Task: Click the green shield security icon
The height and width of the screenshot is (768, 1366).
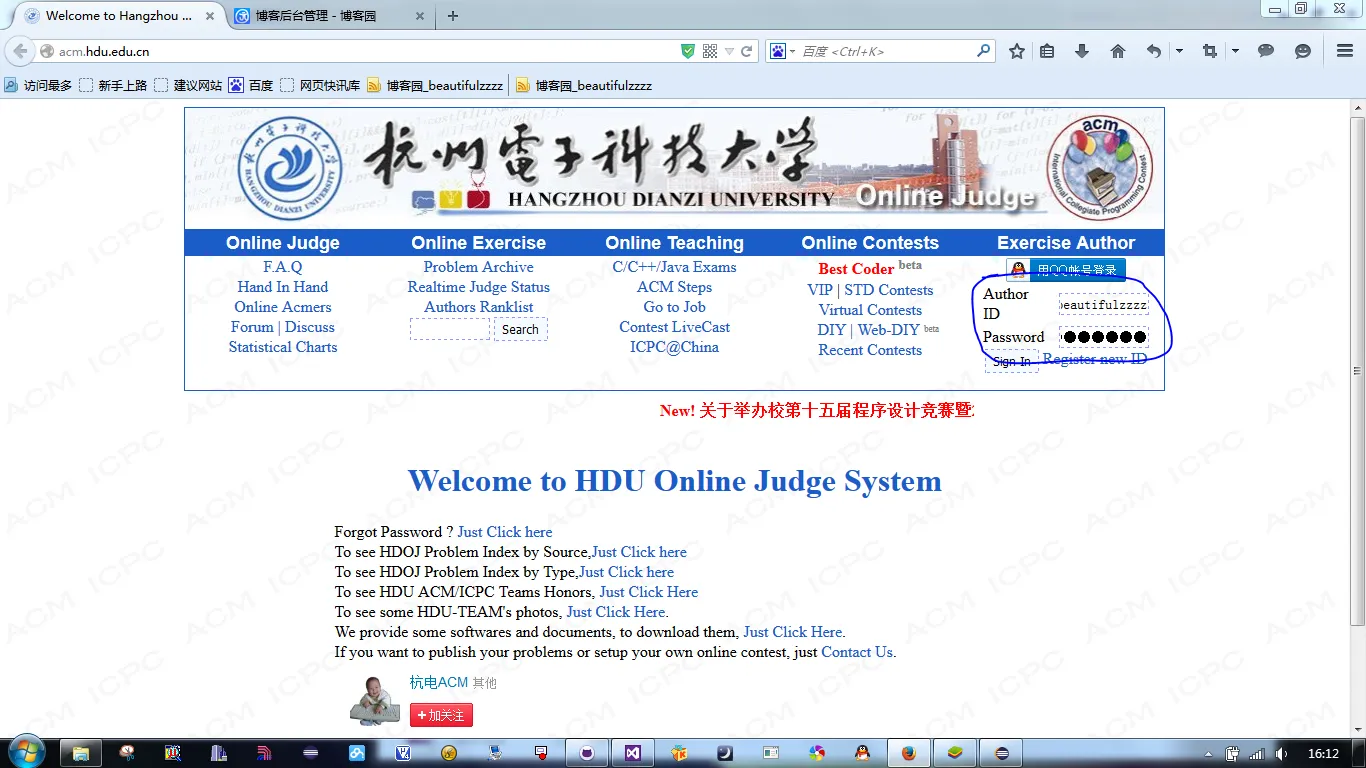Action: pyautogui.click(x=688, y=51)
